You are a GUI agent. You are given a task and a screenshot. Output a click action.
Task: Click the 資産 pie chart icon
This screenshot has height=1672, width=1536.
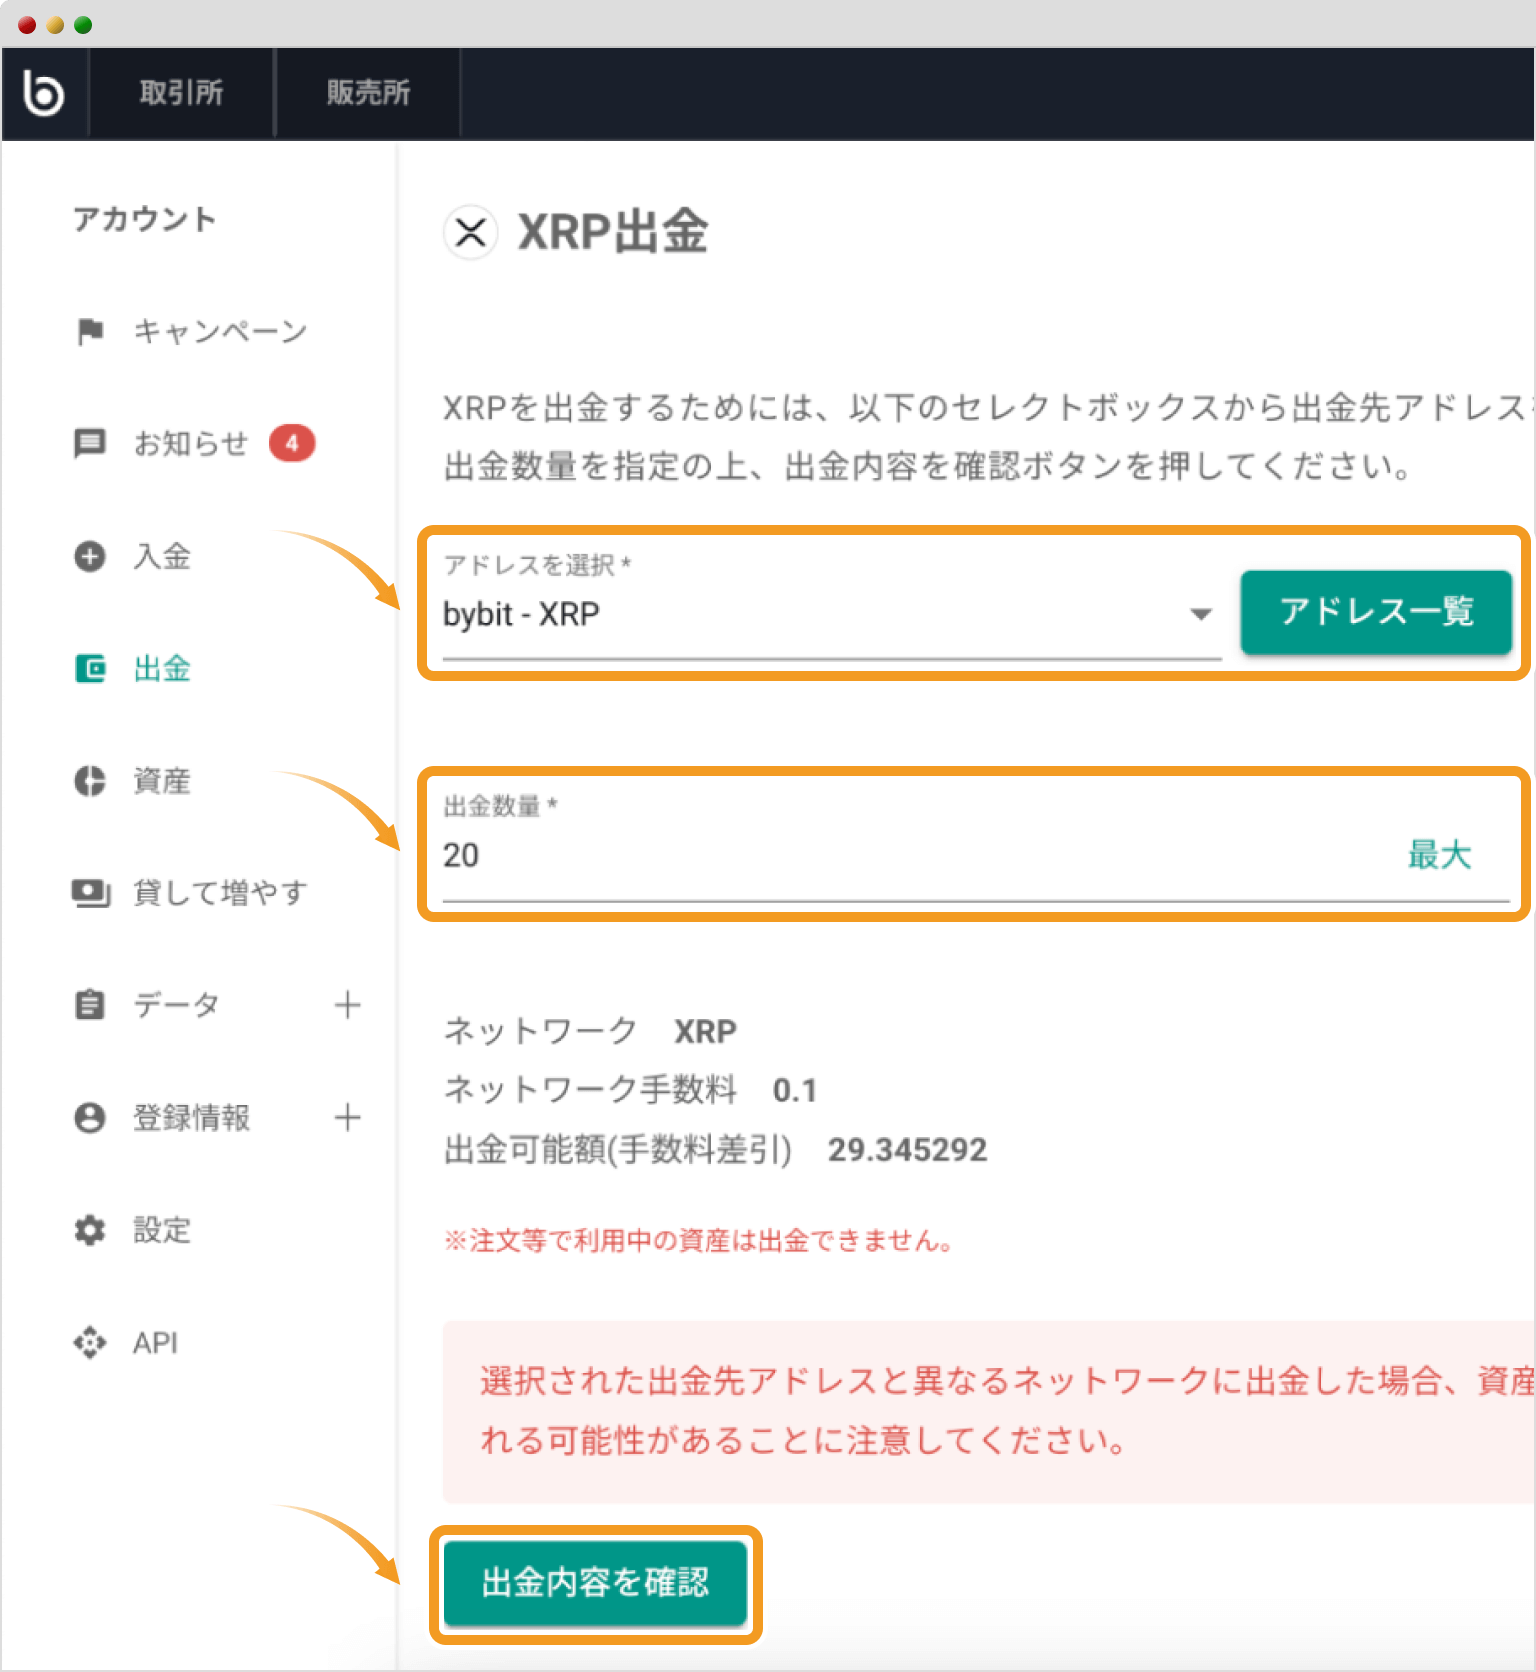click(x=90, y=781)
